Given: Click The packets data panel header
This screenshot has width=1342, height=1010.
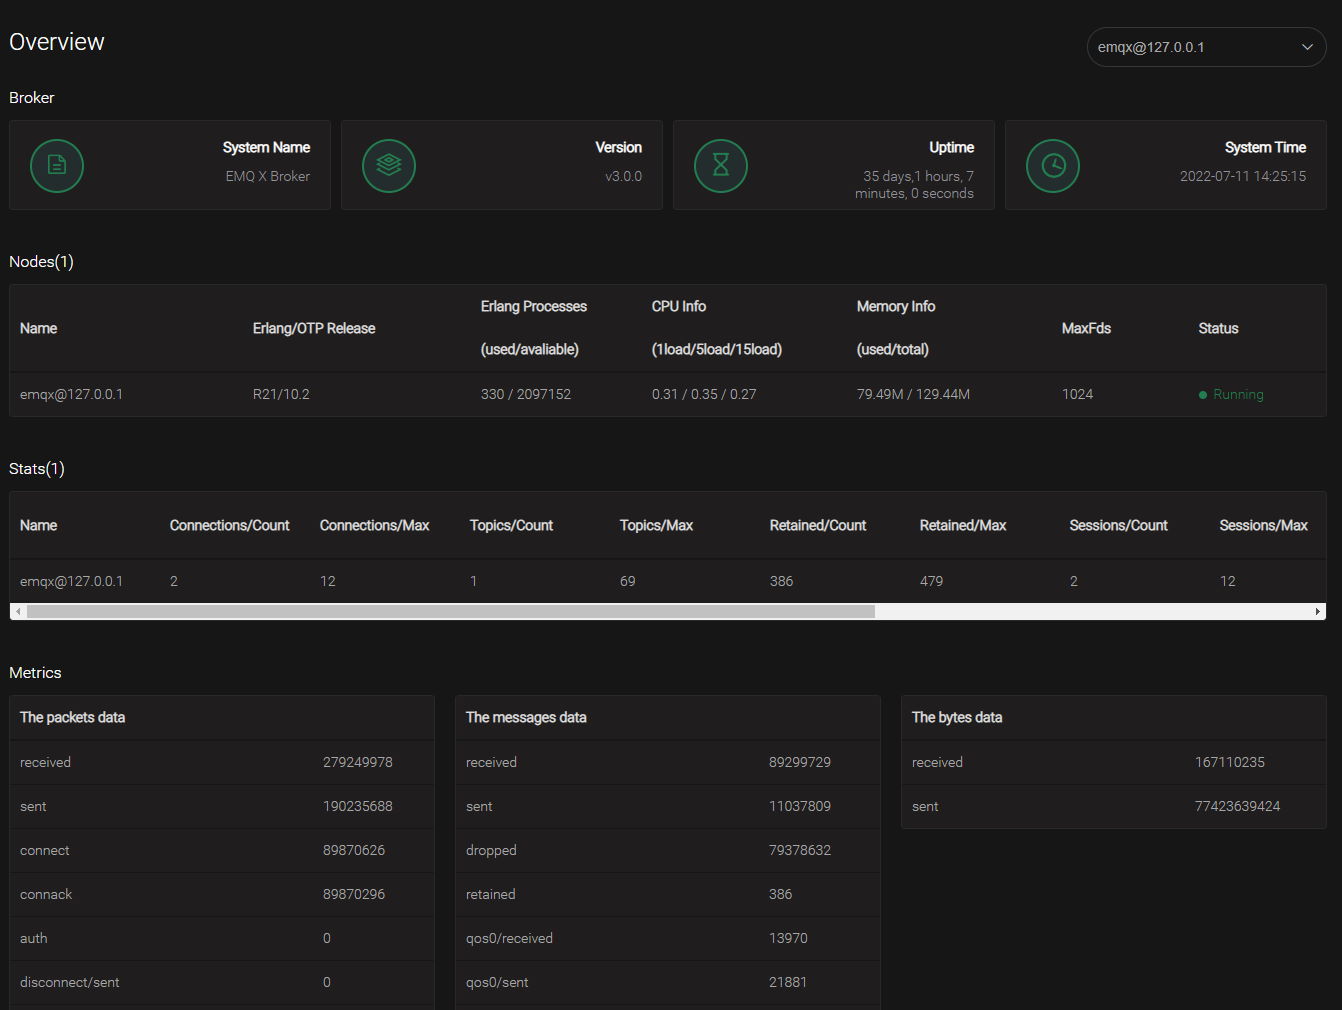Looking at the screenshot, I should point(72,717).
